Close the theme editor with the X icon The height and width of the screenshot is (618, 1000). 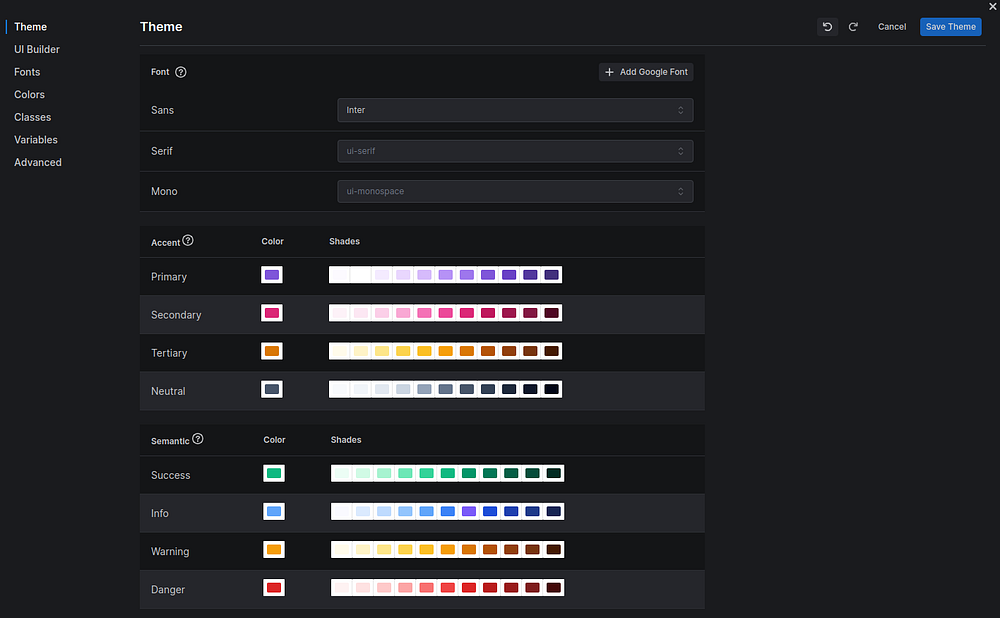[x=992, y=7]
